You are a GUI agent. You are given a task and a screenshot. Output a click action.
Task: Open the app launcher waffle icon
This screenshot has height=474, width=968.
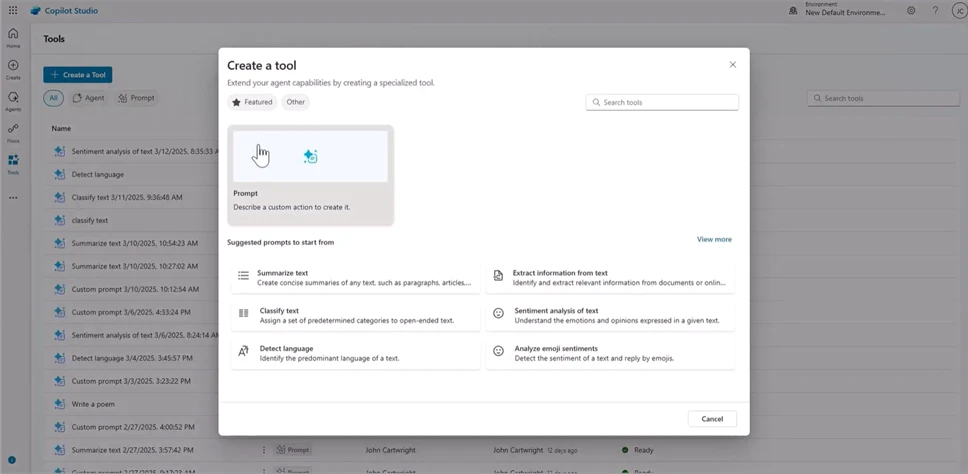click(13, 10)
